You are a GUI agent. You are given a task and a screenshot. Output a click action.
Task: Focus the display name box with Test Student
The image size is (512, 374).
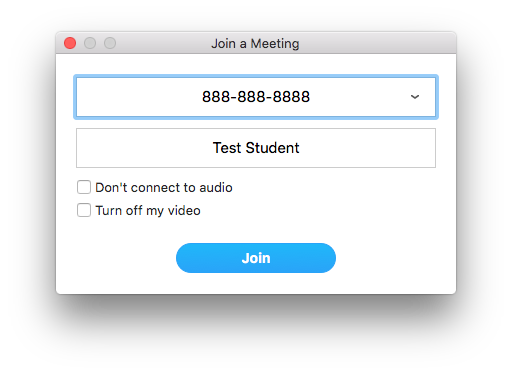click(x=256, y=148)
